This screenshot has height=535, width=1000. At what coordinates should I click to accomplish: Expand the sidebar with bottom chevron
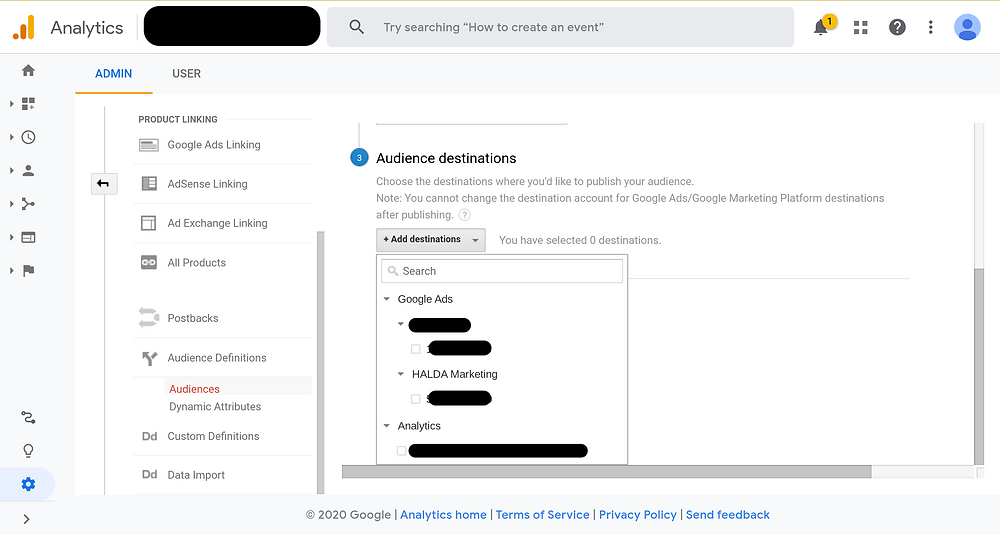(x=27, y=519)
